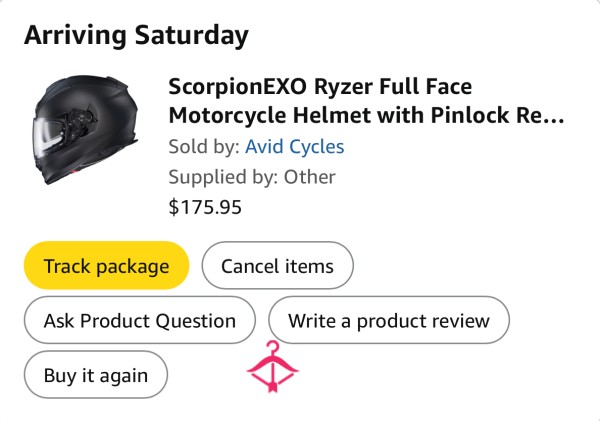Click the Arriving Saturday delivery heading

point(136,35)
